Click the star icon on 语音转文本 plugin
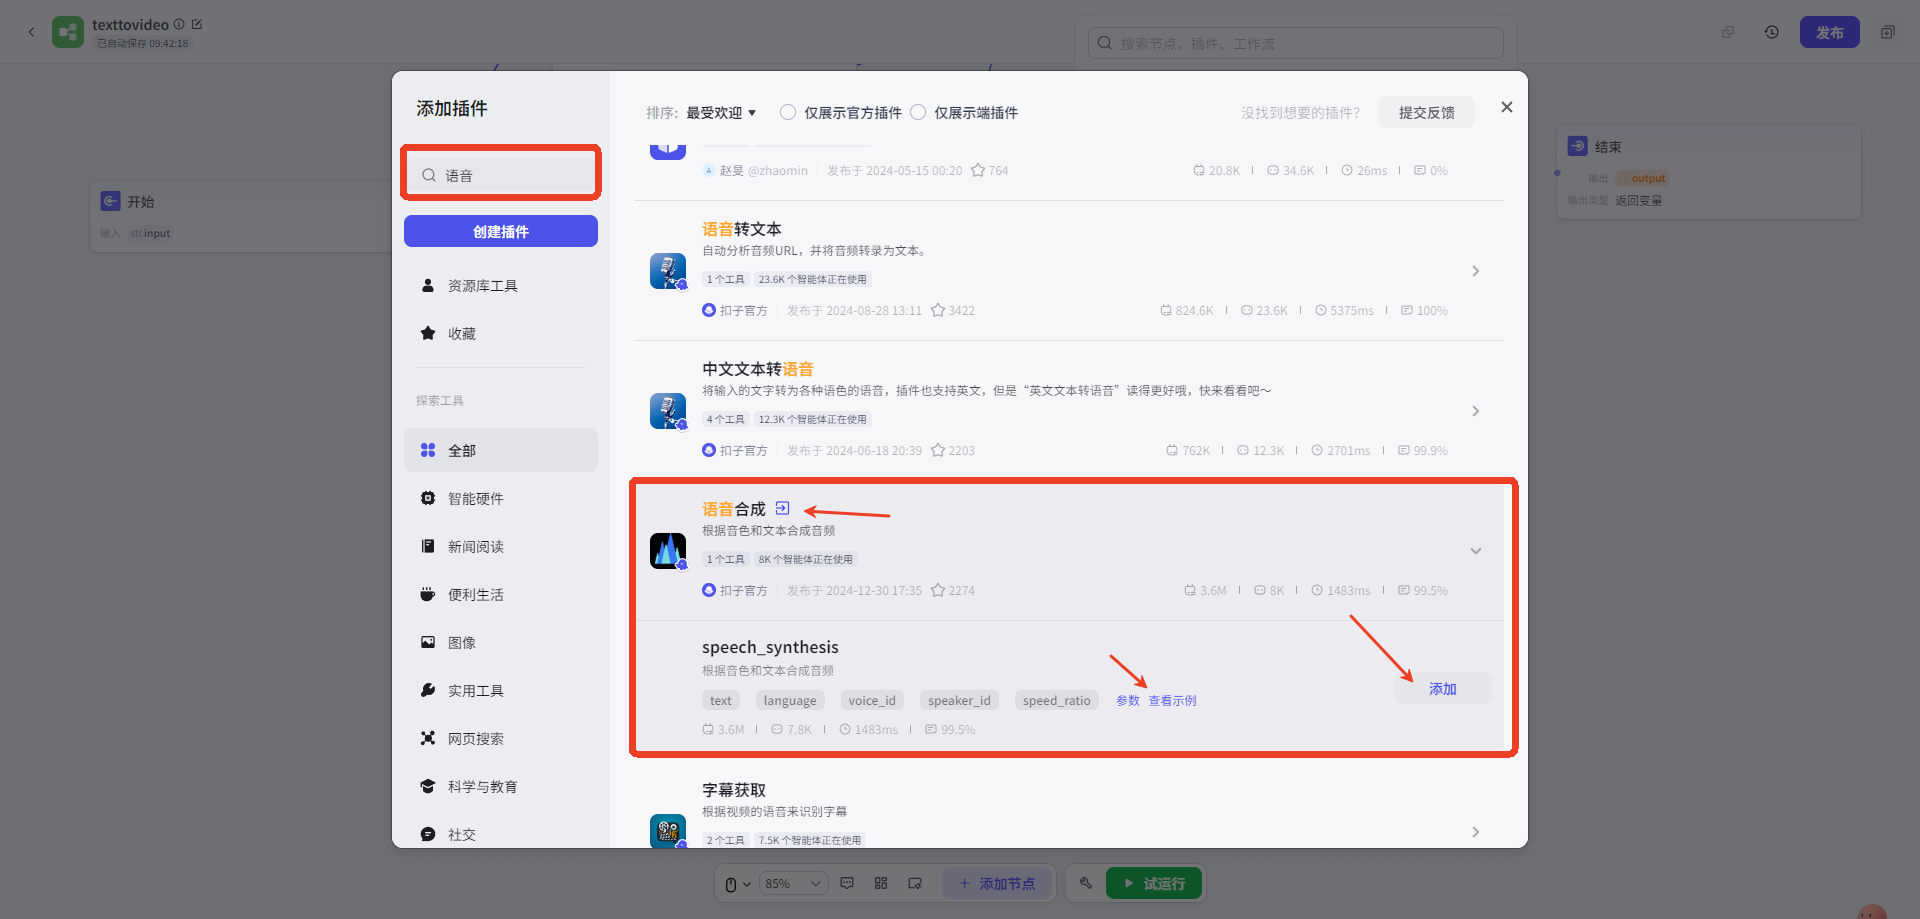The height and width of the screenshot is (919, 1920). coord(938,311)
